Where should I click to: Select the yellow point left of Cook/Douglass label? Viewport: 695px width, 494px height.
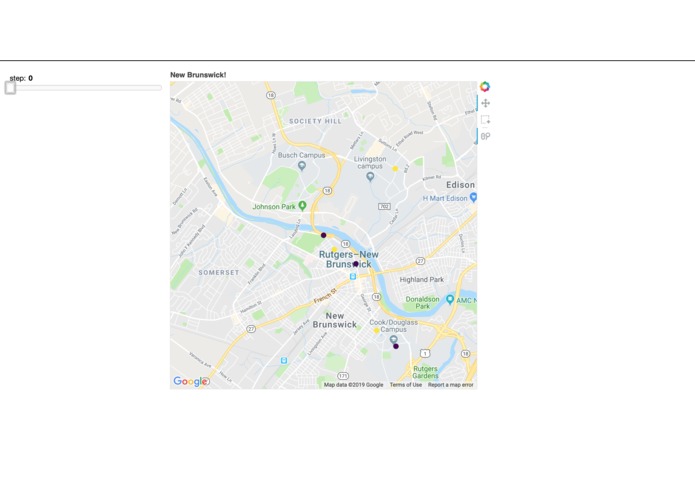point(376,331)
